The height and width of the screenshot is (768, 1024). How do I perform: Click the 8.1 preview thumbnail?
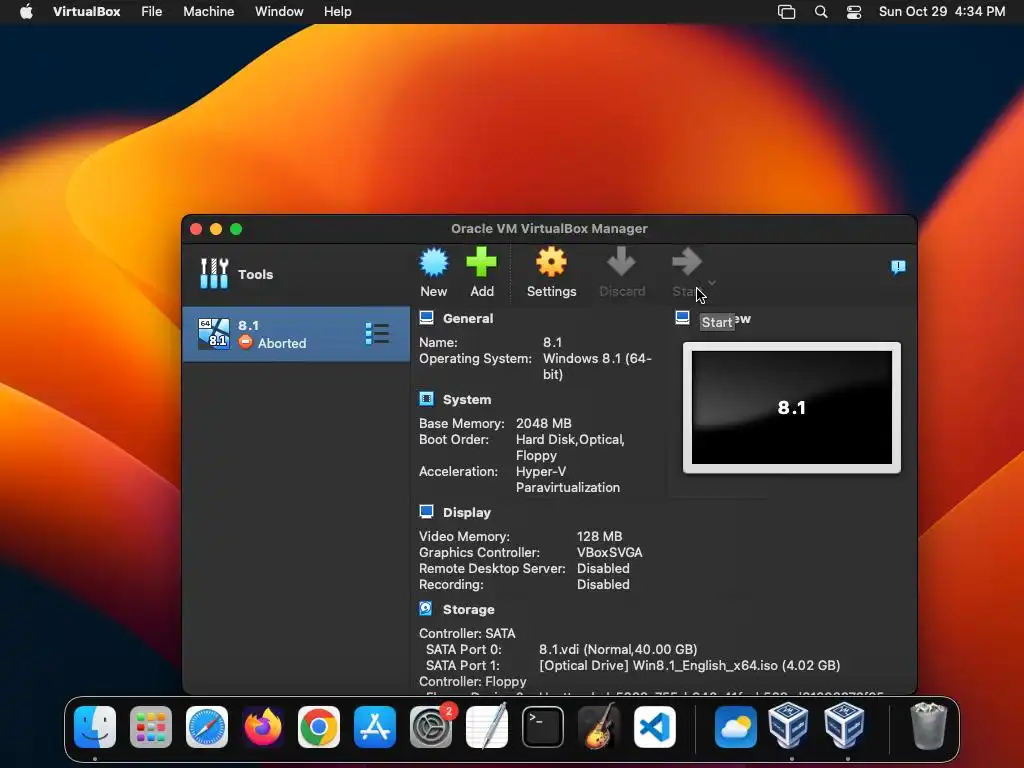[x=792, y=408]
